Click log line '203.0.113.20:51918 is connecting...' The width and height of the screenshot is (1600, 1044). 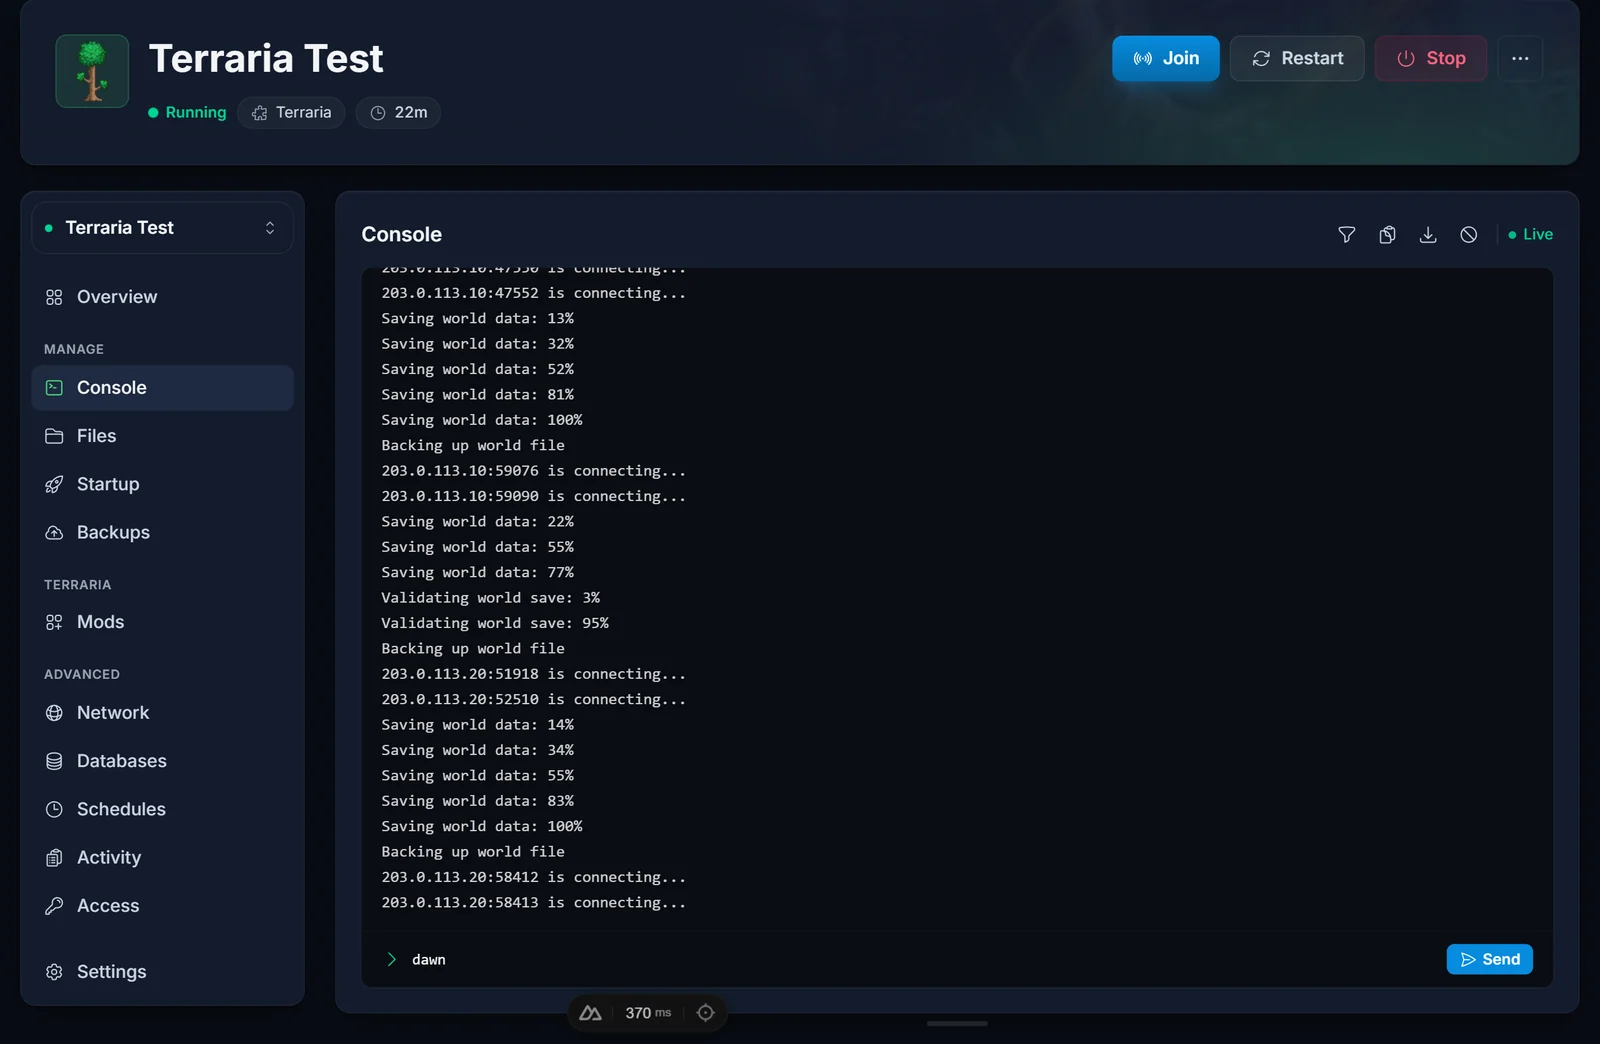coord(533,674)
